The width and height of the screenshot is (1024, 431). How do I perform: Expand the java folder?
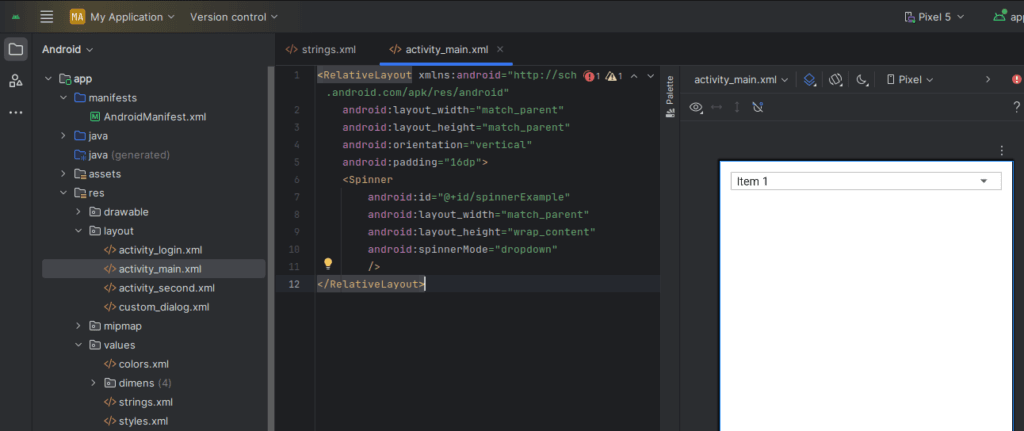click(x=63, y=136)
